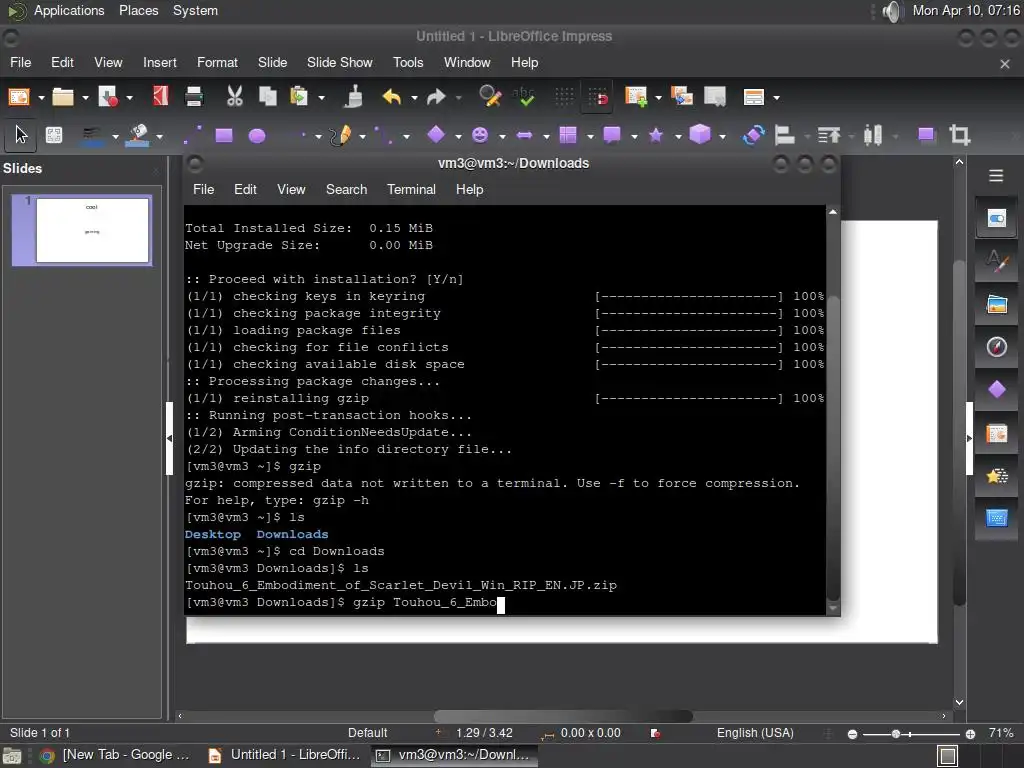This screenshot has height=768, width=1024.
Task: Open the Open-file recent documents dropdown
Action: click(85, 98)
